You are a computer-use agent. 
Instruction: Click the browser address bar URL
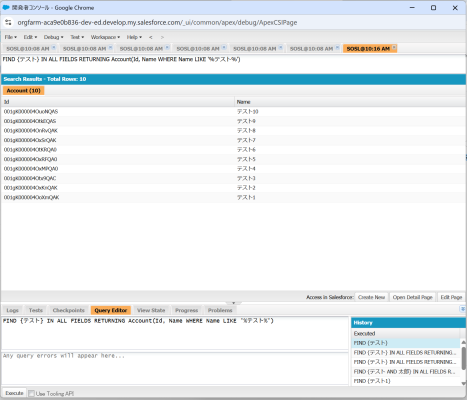(x=157, y=22)
